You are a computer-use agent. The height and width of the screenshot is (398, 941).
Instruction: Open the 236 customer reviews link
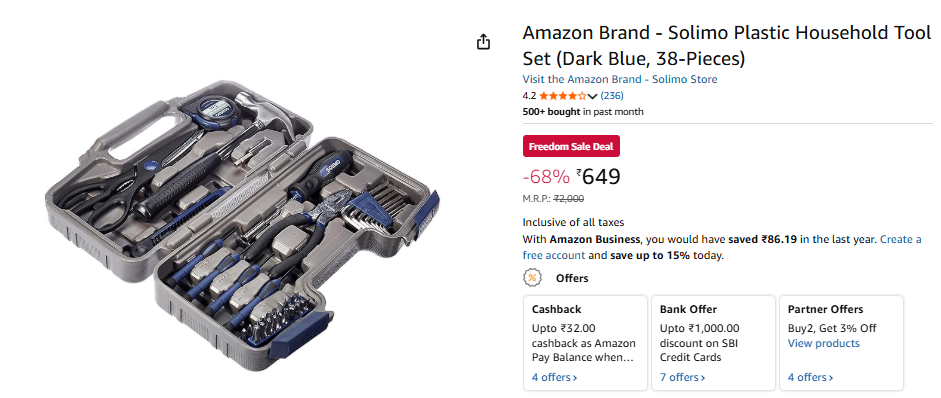[x=612, y=95]
